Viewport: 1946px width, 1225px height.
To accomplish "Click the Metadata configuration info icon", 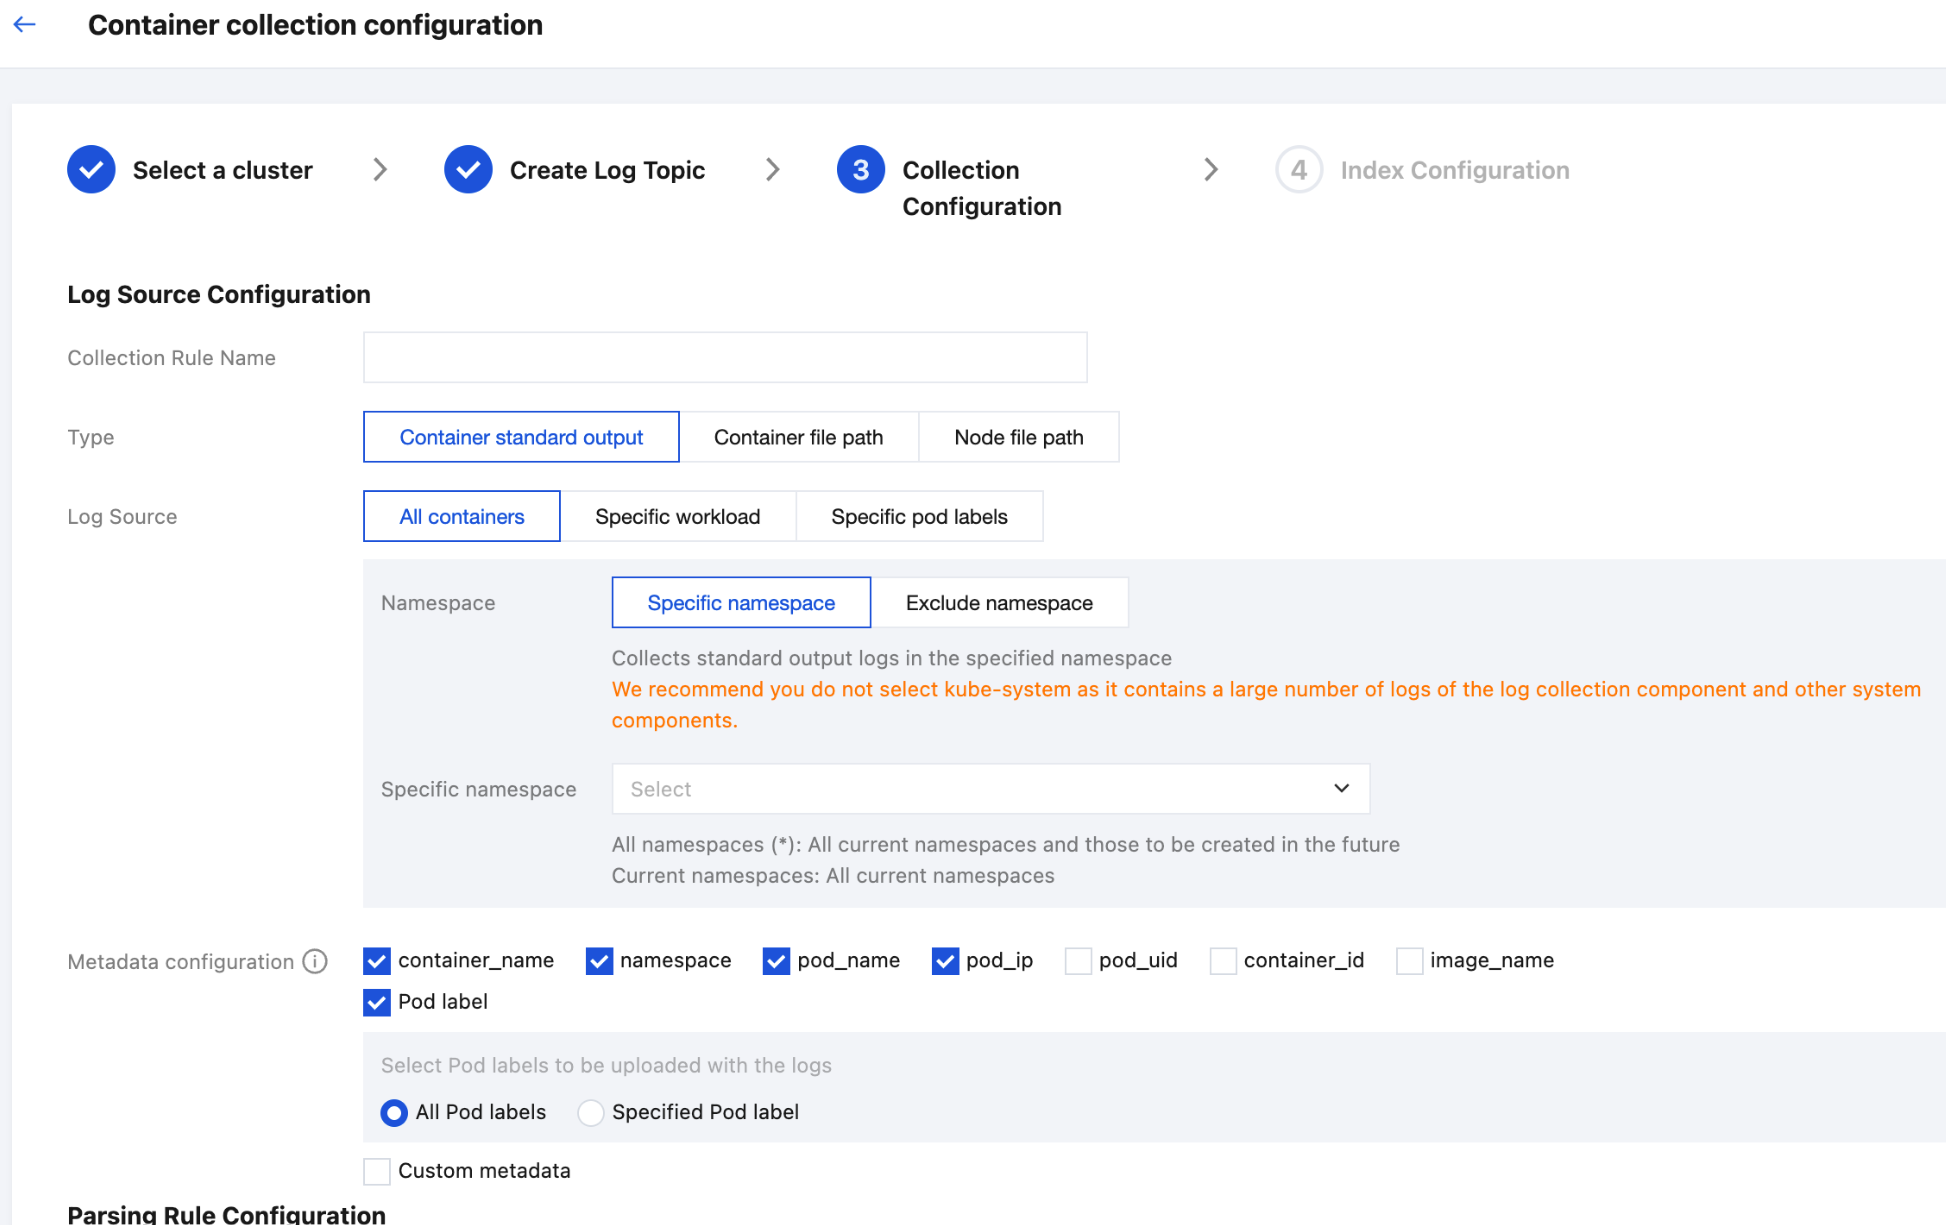I will (x=315, y=961).
